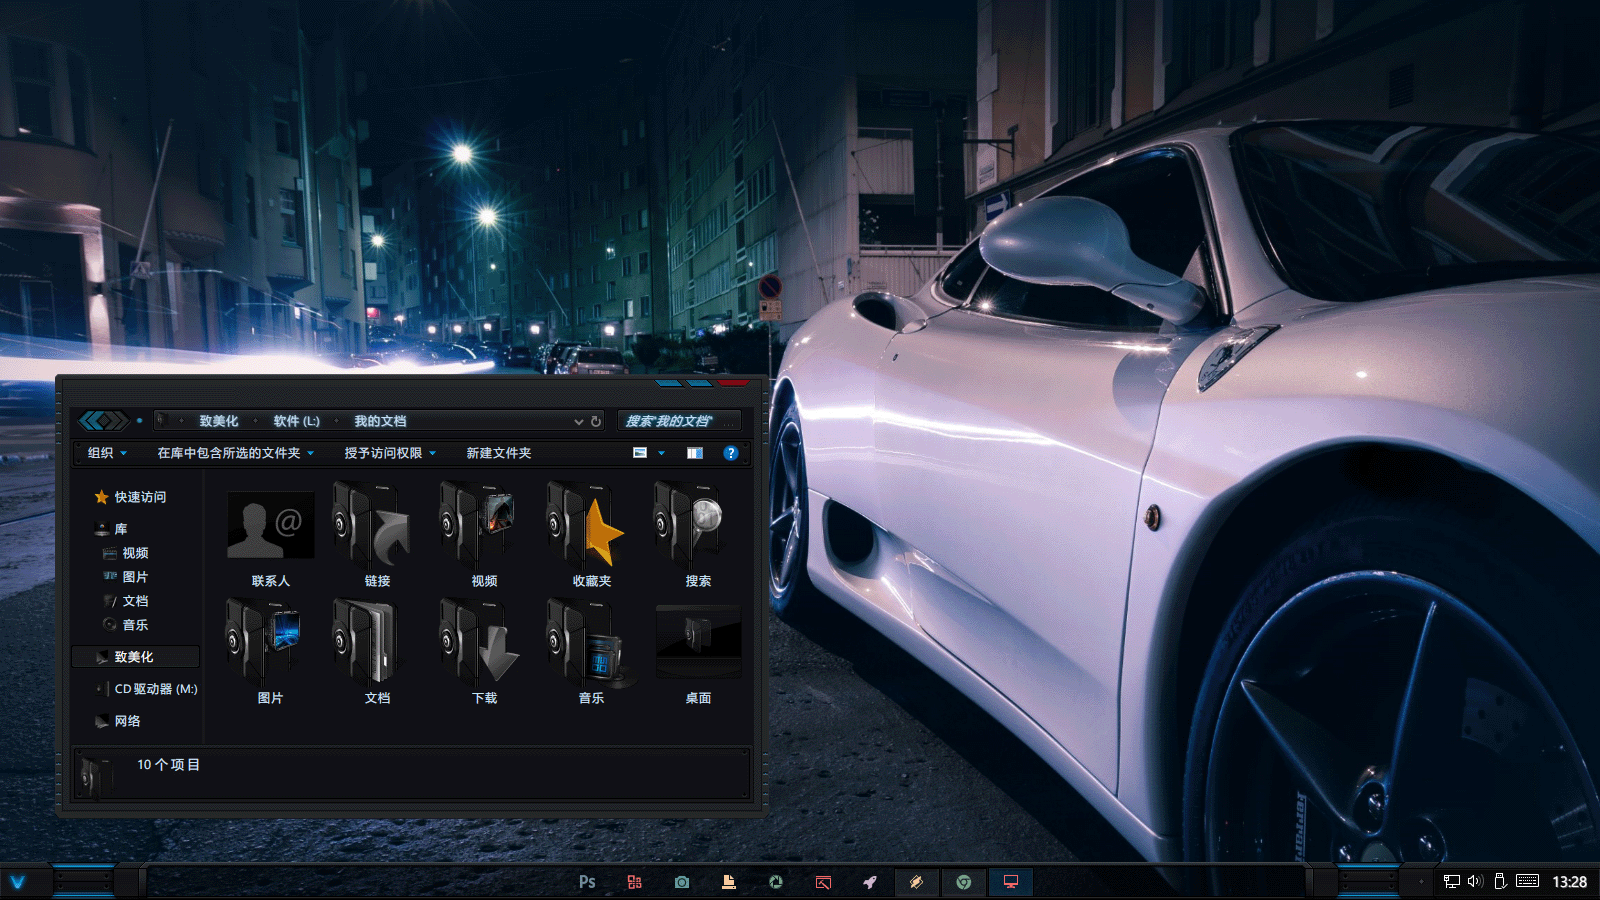Open the Start menu V logo

17,882
